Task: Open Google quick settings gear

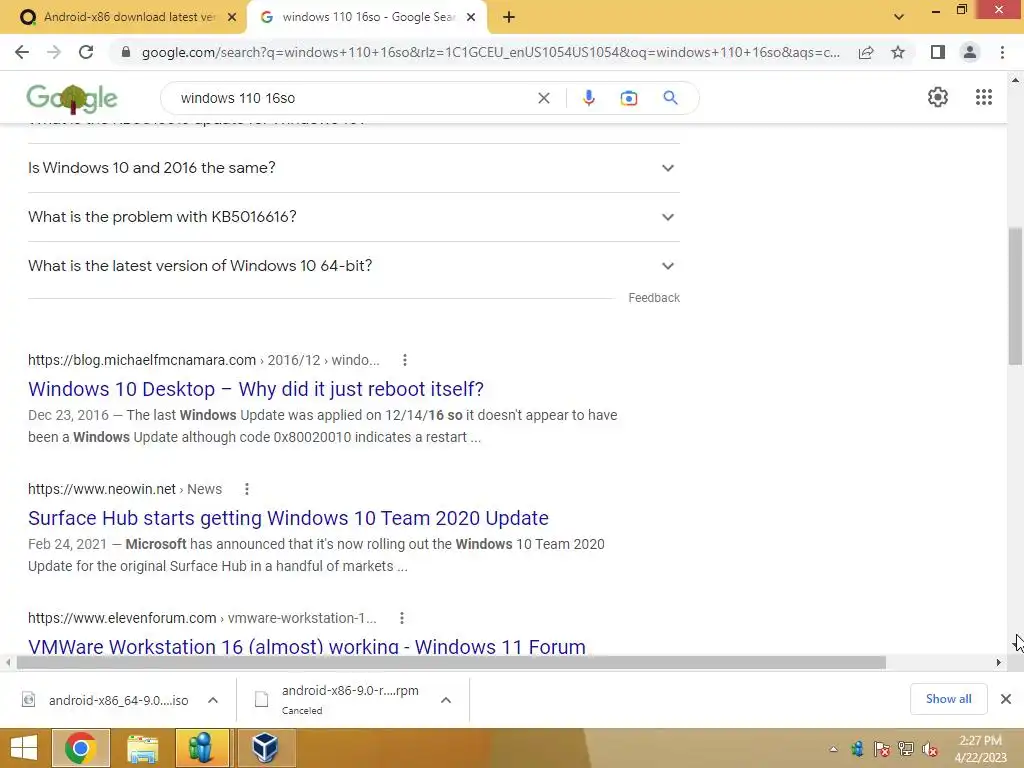Action: pos(938,97)
